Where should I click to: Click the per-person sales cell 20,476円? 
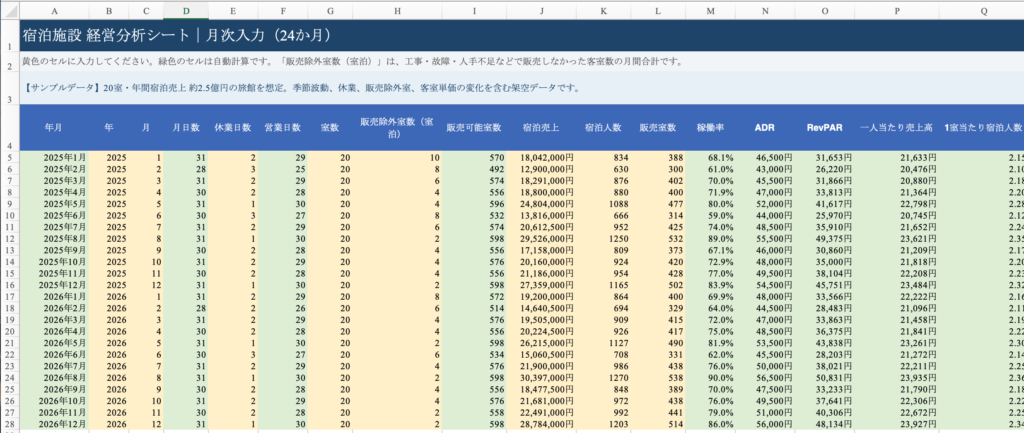[898, 168]
